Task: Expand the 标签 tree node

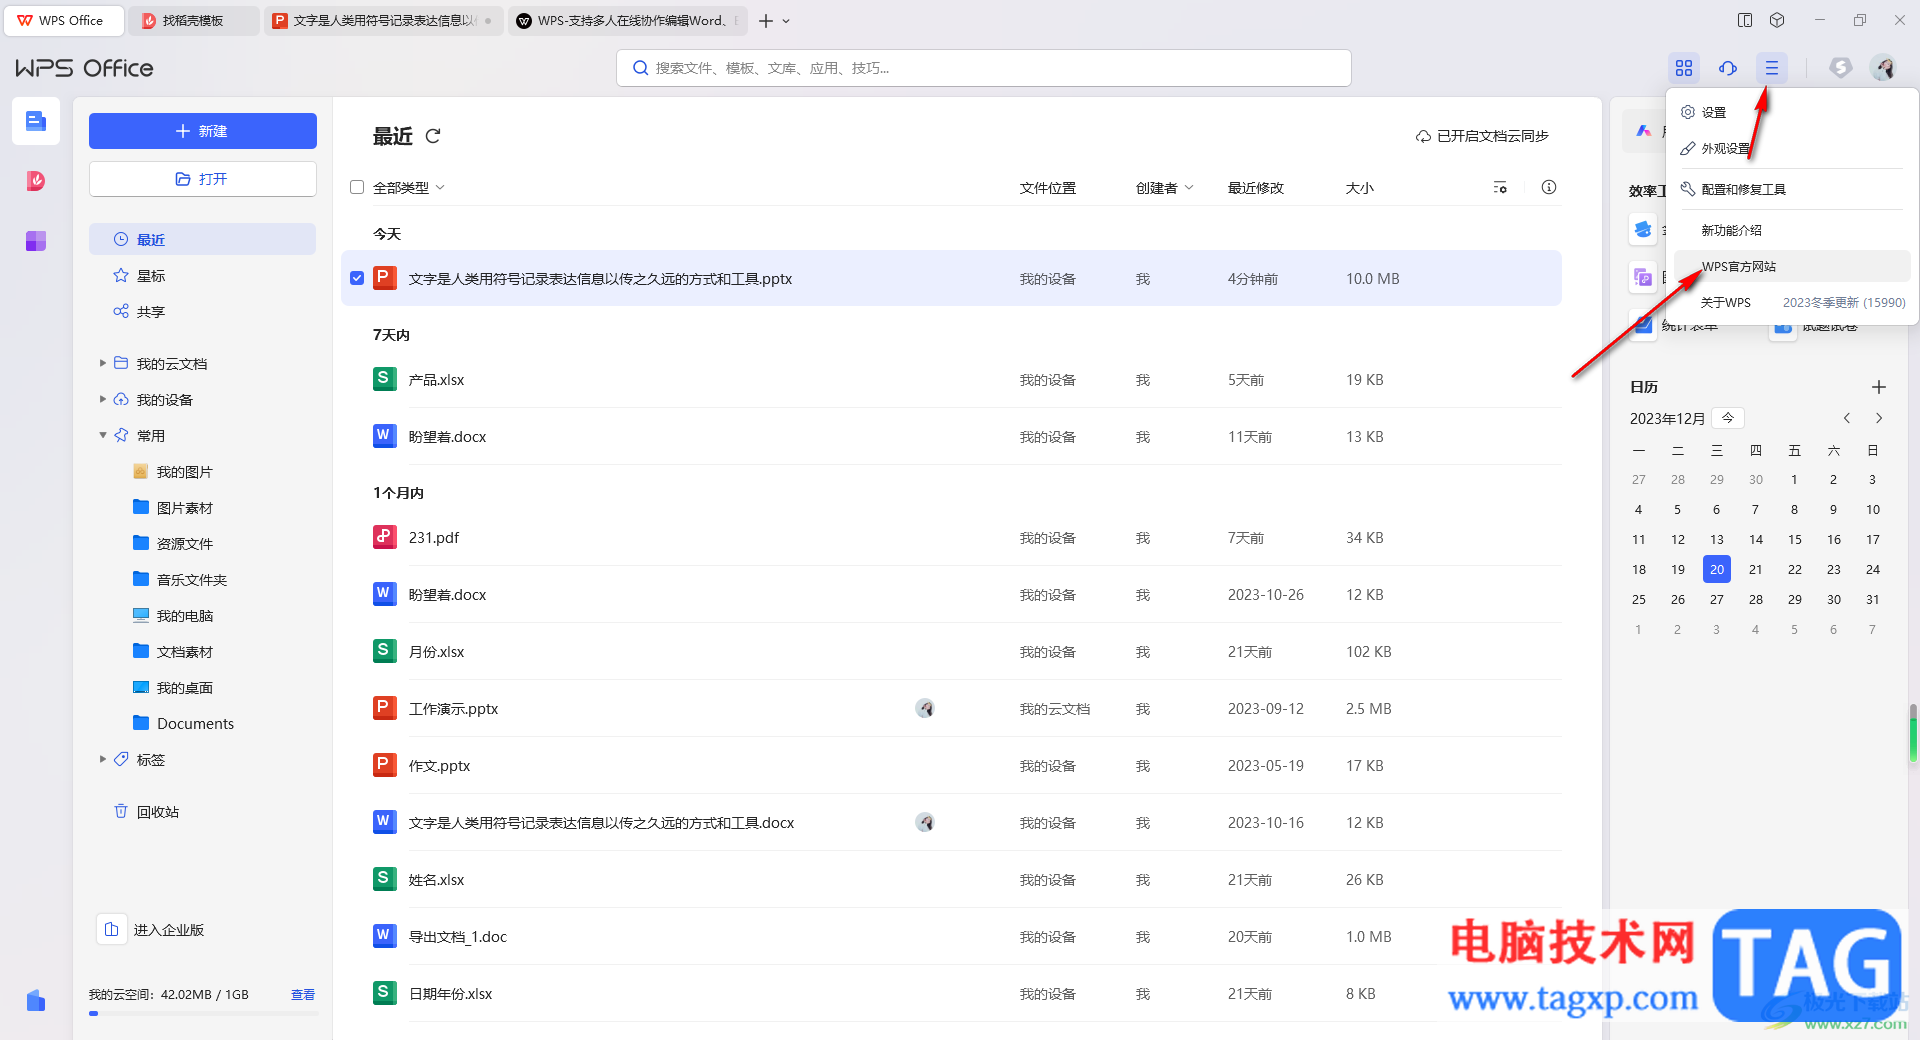Action: [102, 759]
